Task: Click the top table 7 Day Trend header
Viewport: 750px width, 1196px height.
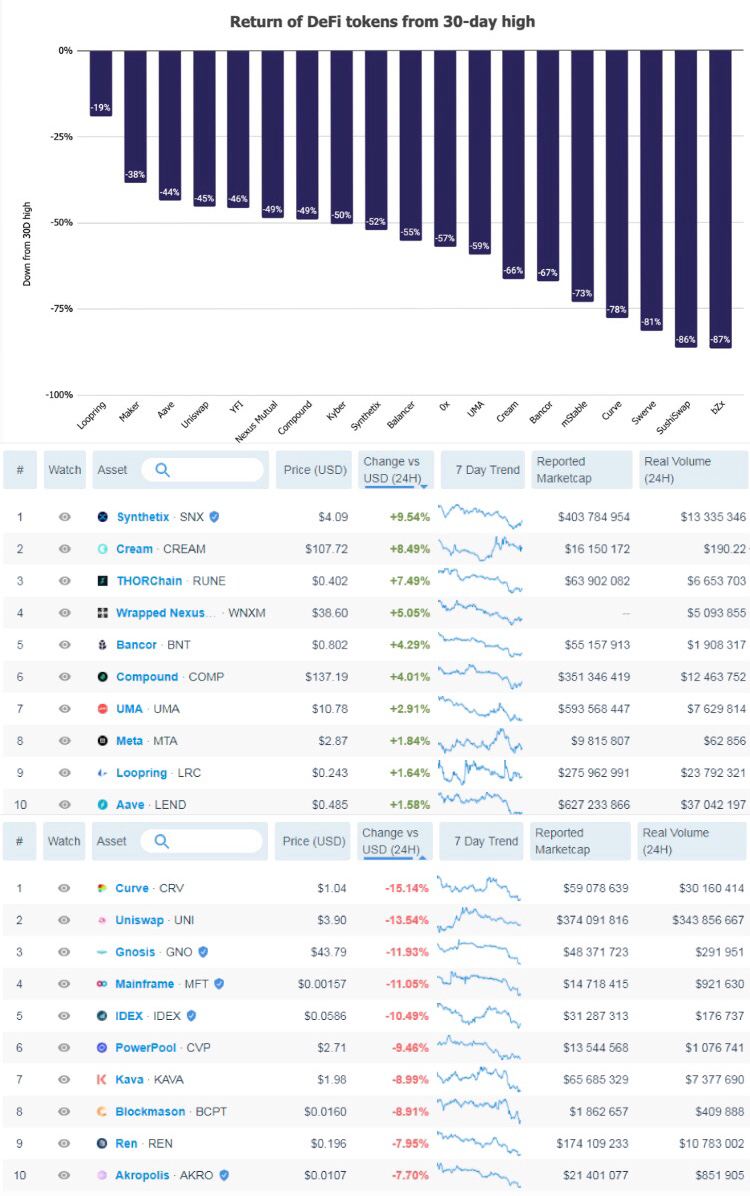Action: [483, 470]
